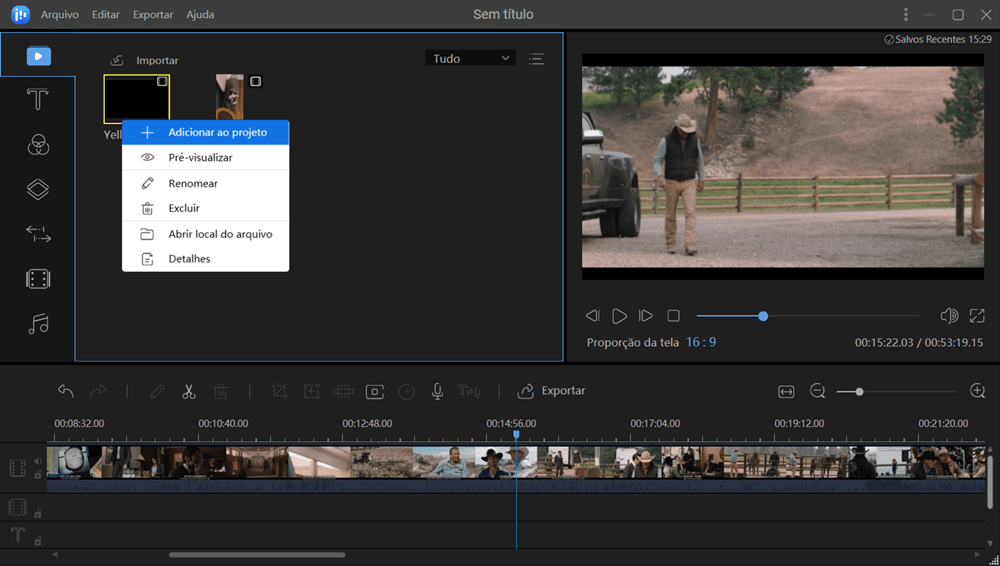Click the app logo icon in title bar
The width and height of the screenshot is (1000, 566).
20,14
